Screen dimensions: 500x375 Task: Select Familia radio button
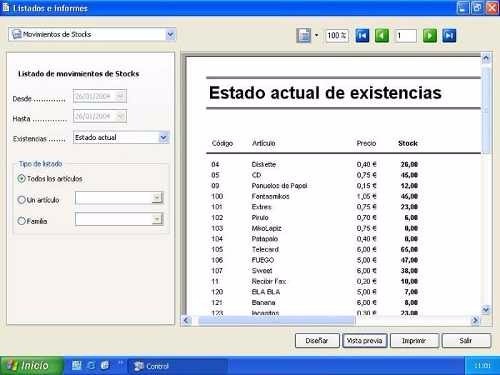pos(21,221)
